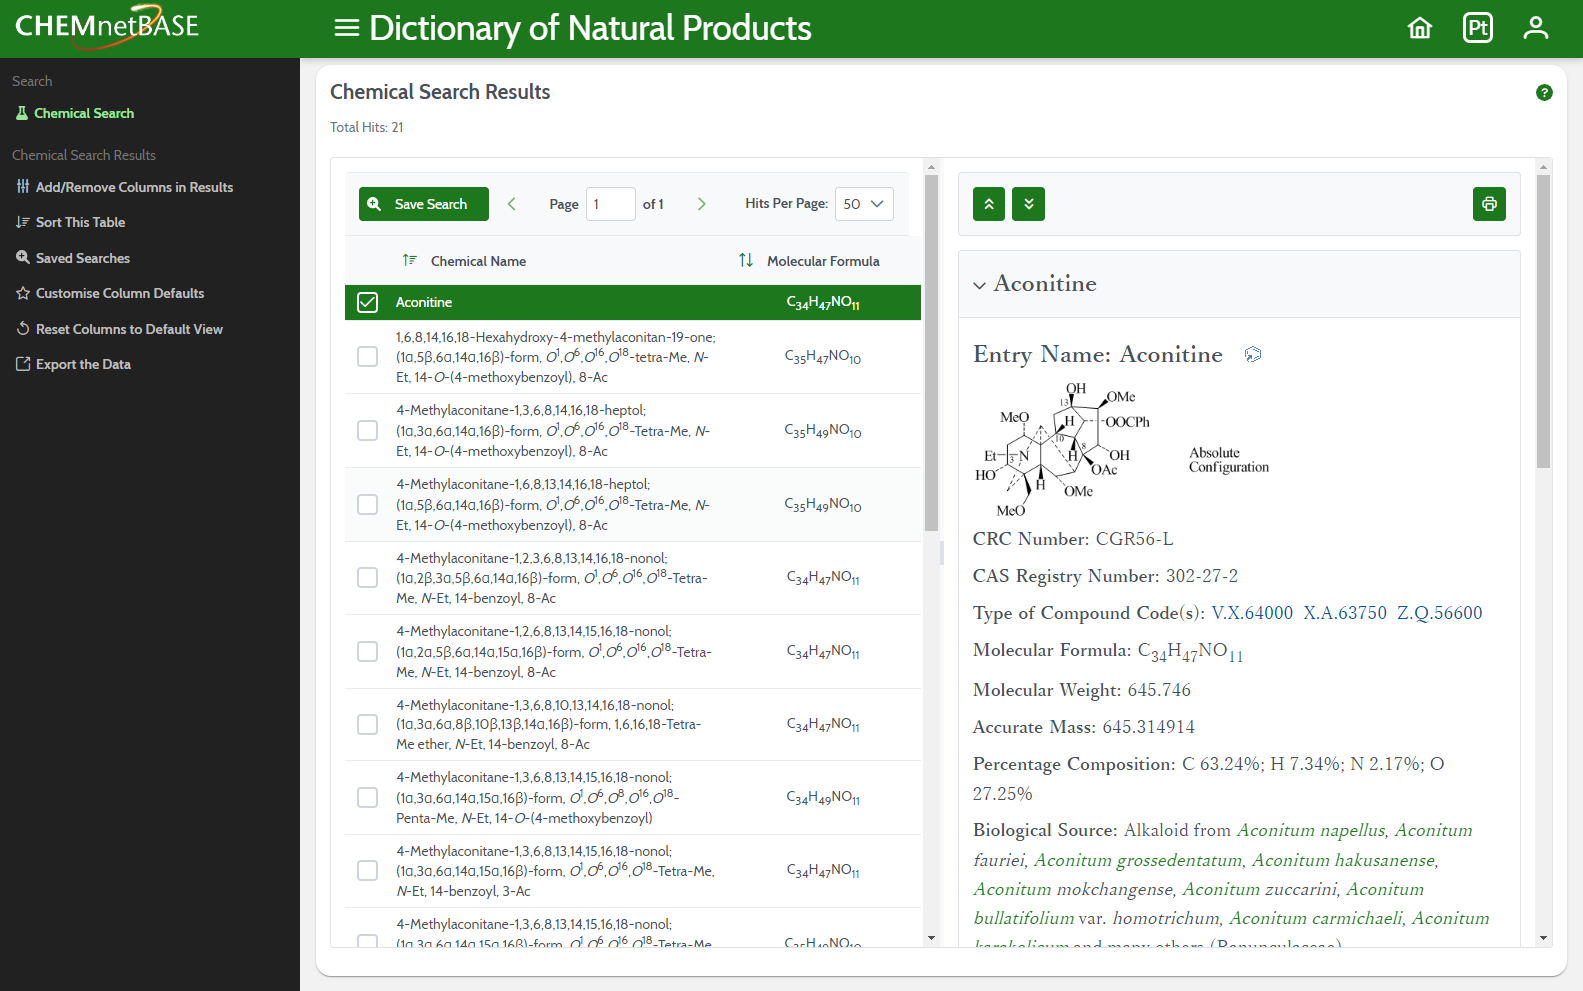Go to previous results page arrow
1583x991 pixels.
(512, 204)
